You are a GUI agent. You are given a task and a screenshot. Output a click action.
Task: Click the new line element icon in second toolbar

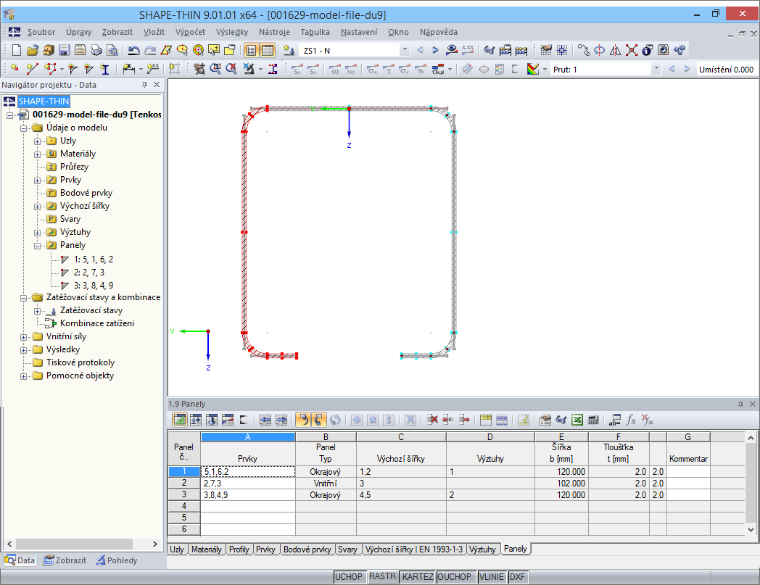coord(32,69)
